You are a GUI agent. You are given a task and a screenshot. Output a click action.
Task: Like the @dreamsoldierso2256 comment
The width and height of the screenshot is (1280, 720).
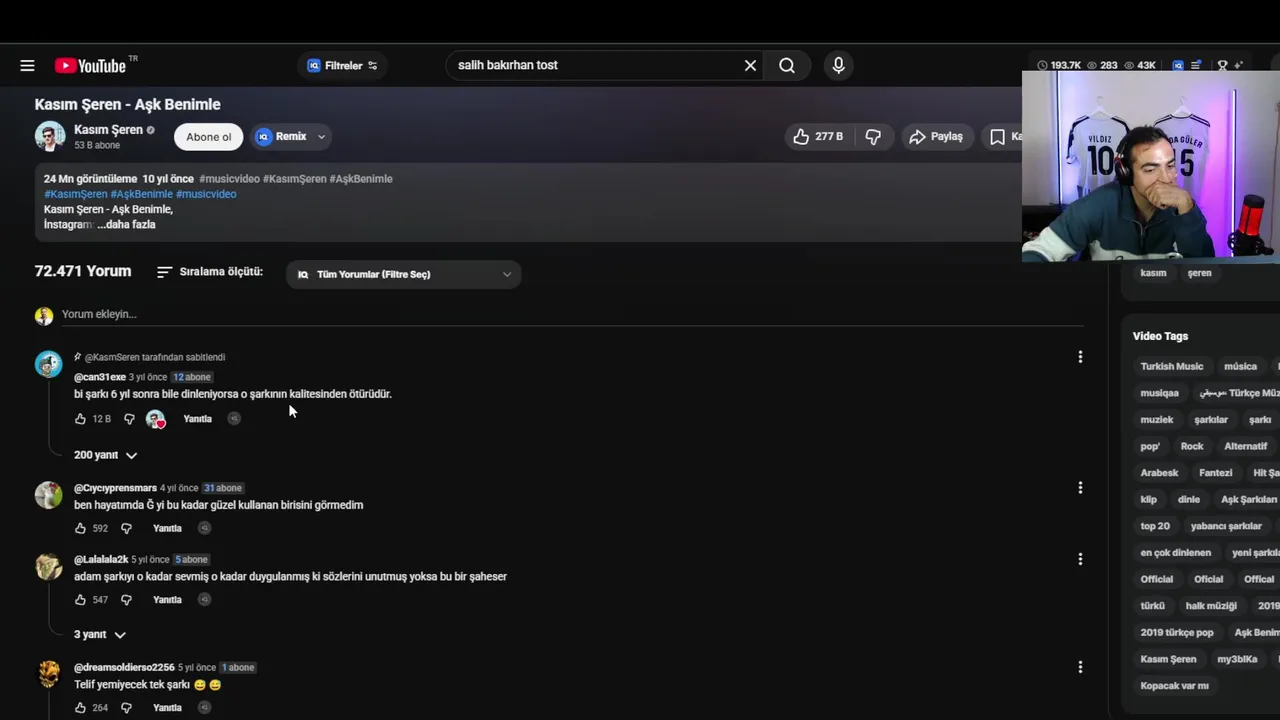(81, 708)
